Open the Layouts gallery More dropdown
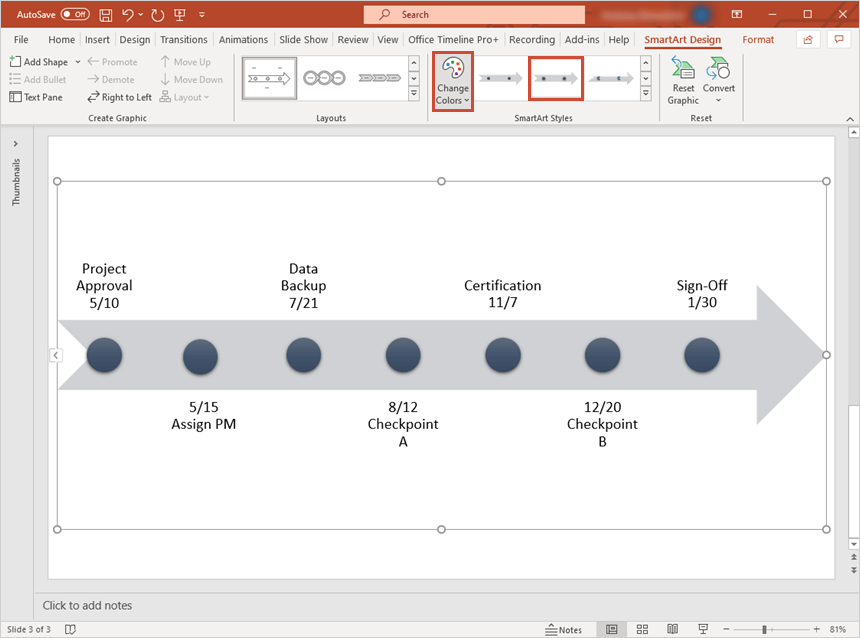Viewport: 860px width, 638px height. pos(414,94)
